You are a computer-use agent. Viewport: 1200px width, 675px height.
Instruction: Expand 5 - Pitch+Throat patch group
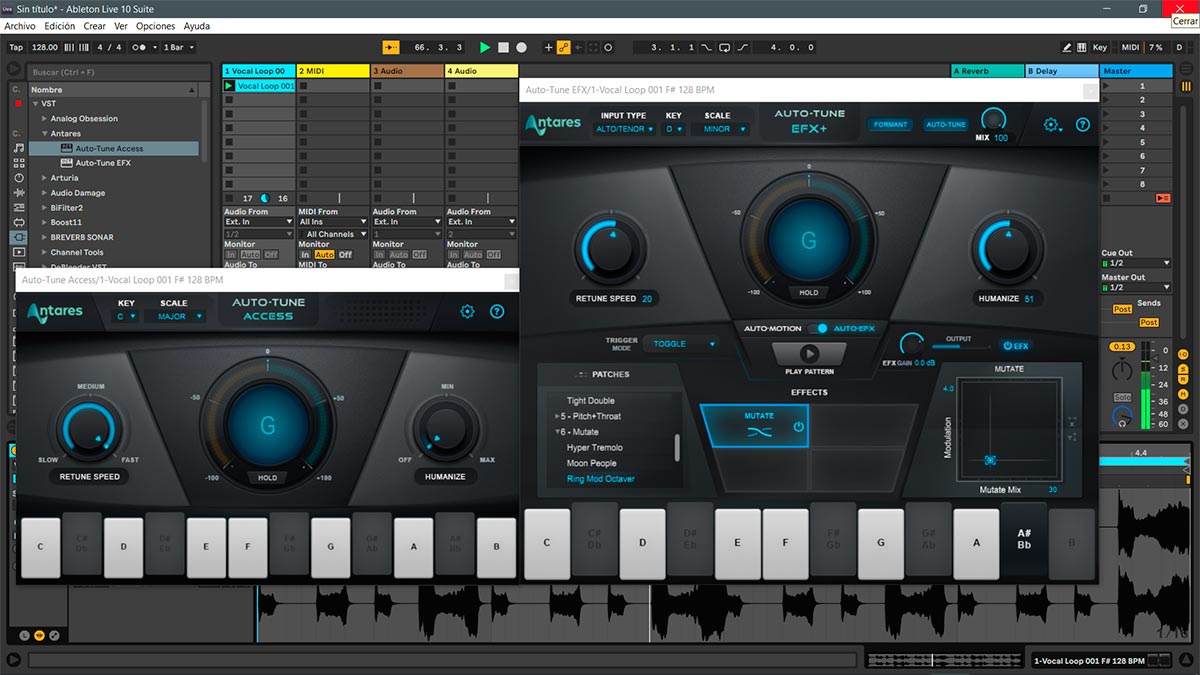(x=557, y=416)
